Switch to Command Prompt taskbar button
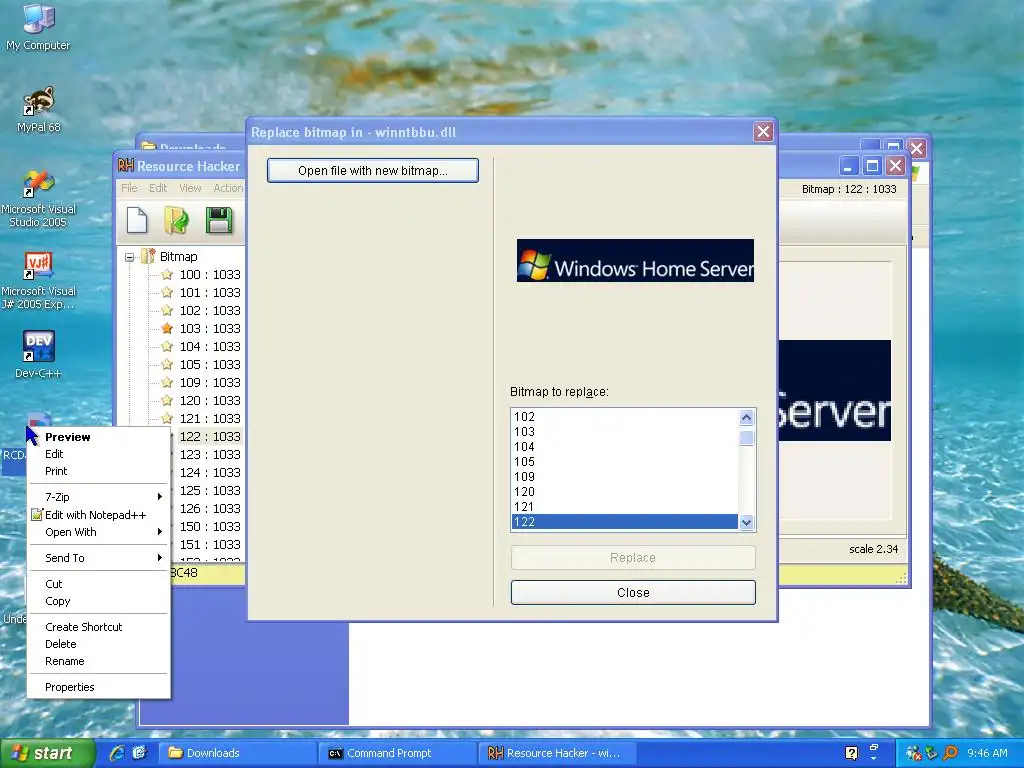This screenshot has width=1024, height=768. click(x=396, y=753)
